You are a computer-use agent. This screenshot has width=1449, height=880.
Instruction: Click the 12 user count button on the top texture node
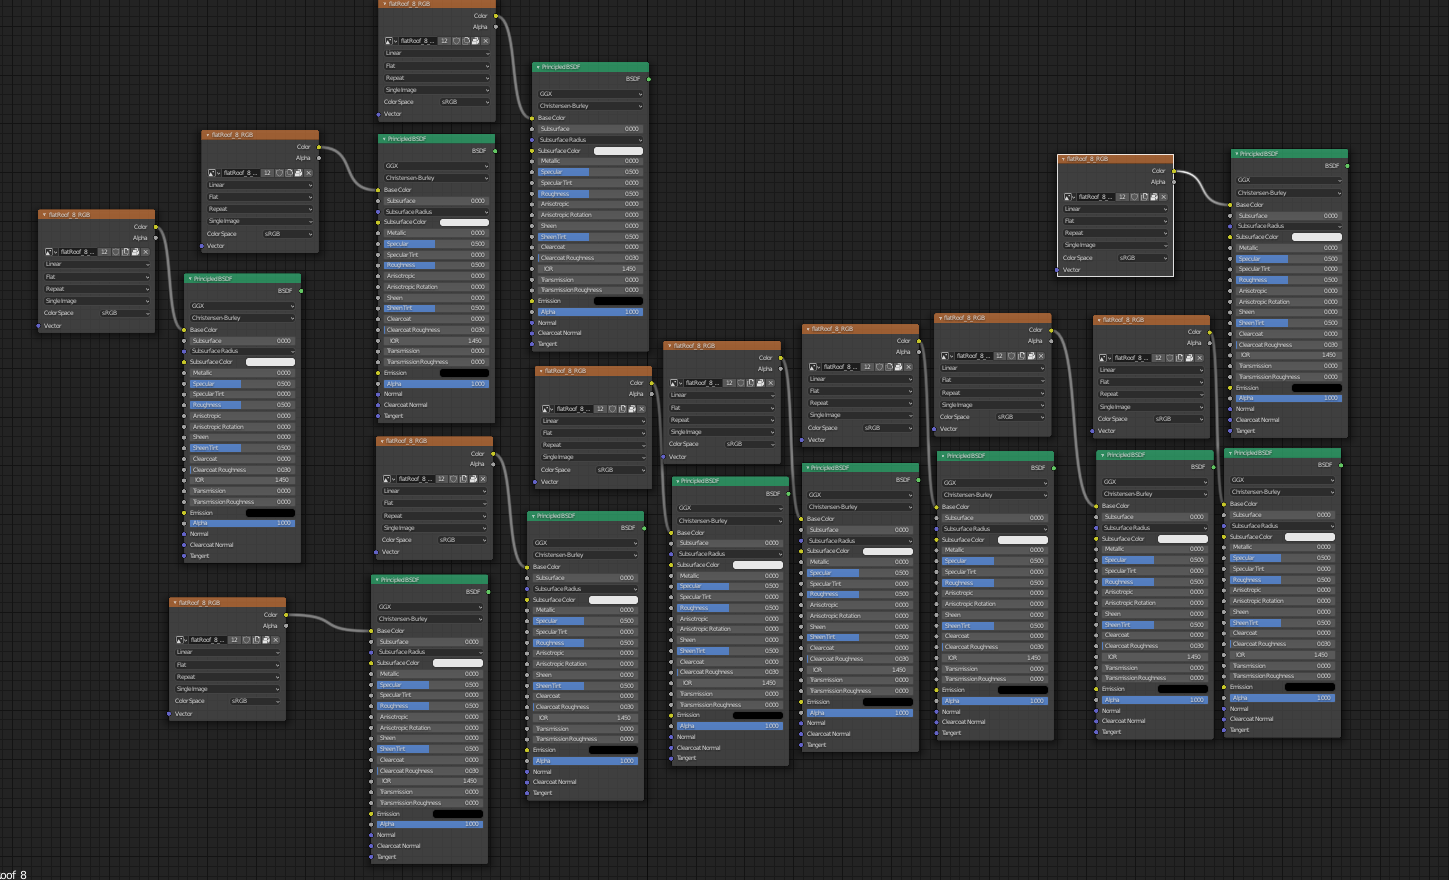[445, 41]
